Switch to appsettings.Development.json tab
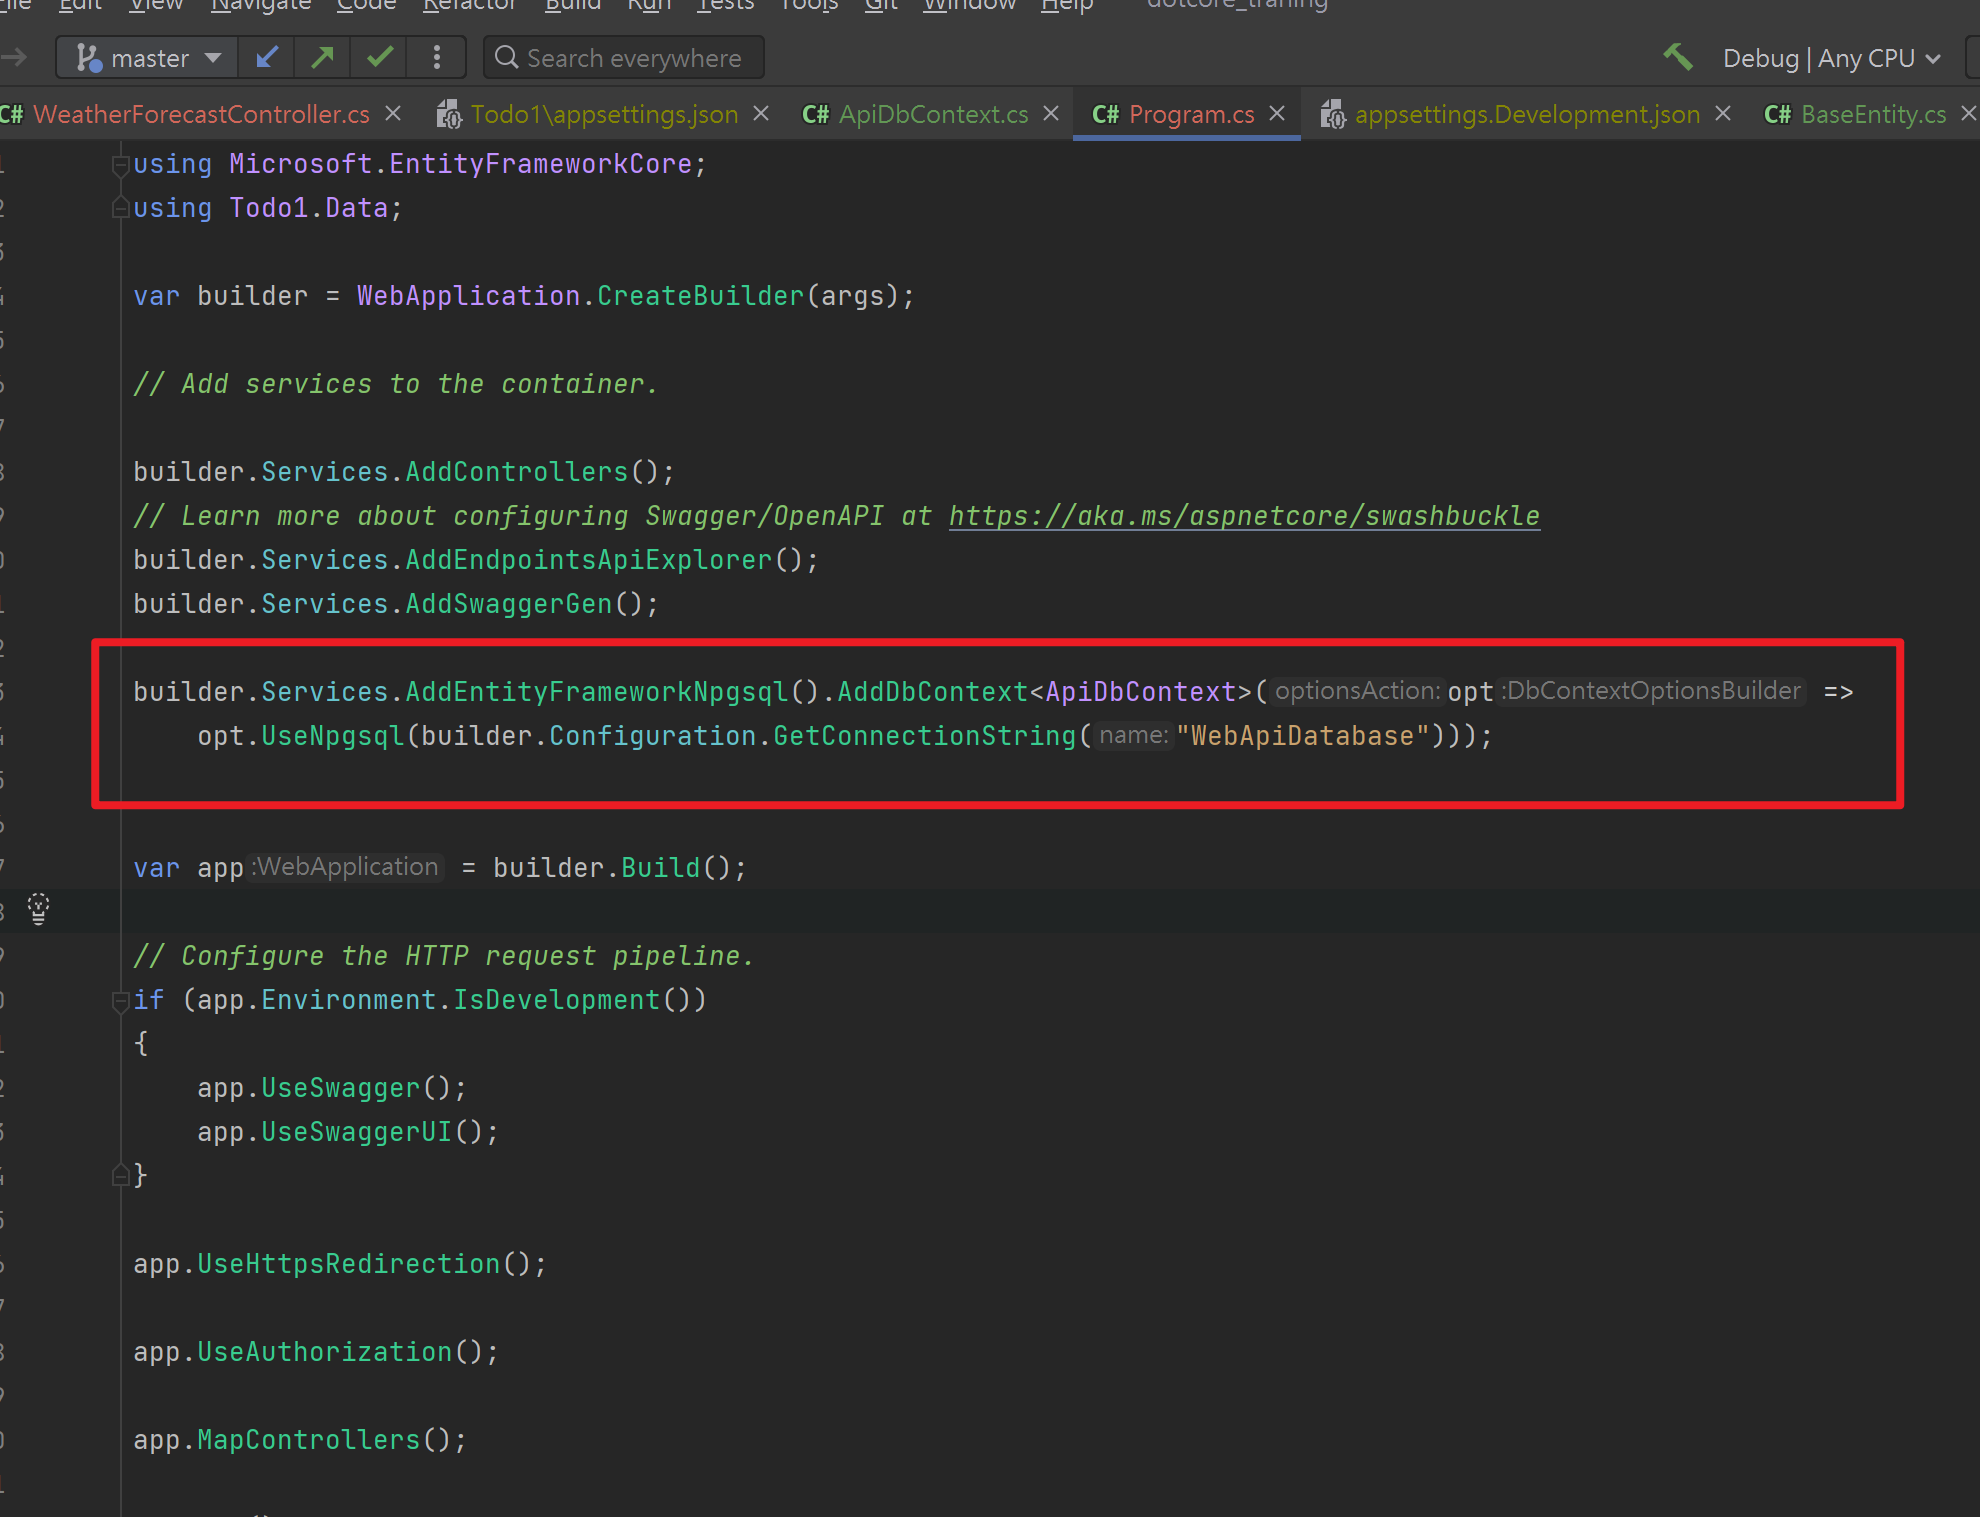 [1527, 114]
